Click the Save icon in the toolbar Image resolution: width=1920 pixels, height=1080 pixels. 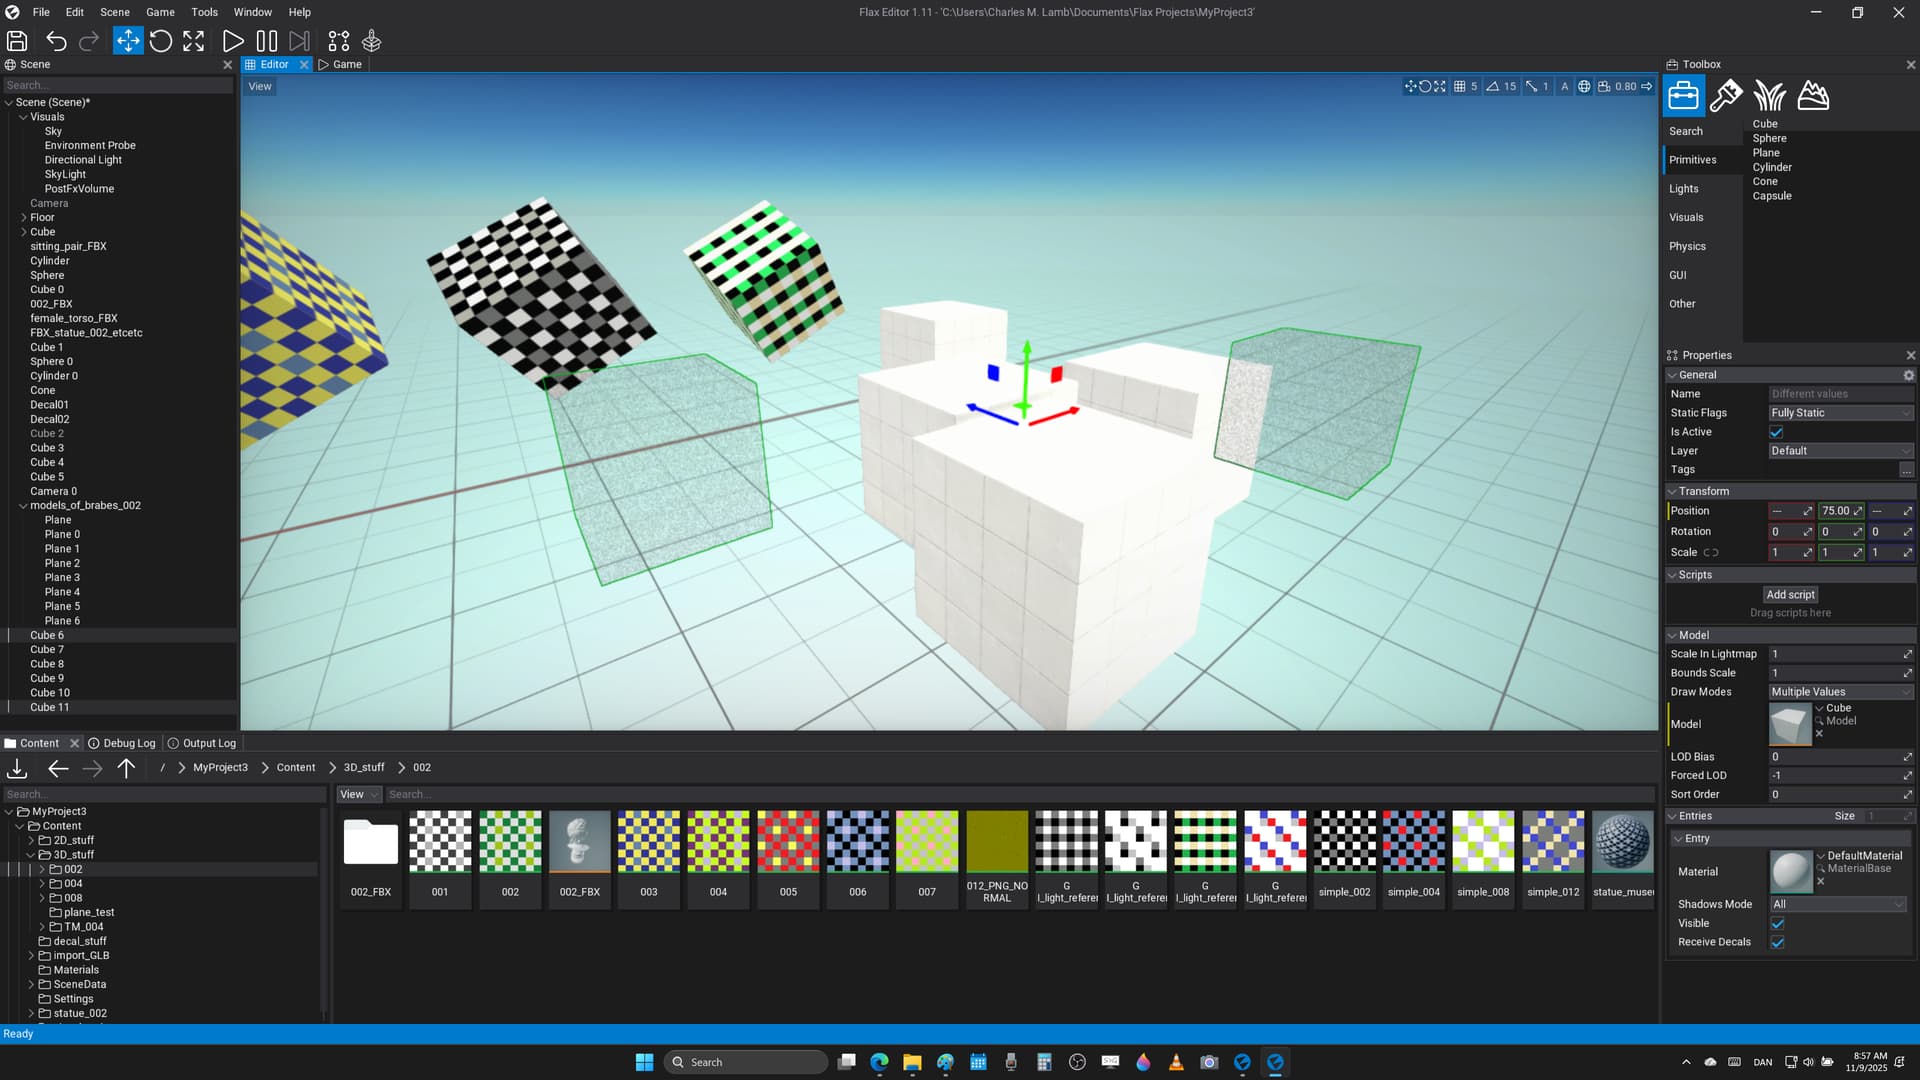(x=17, y=41)
